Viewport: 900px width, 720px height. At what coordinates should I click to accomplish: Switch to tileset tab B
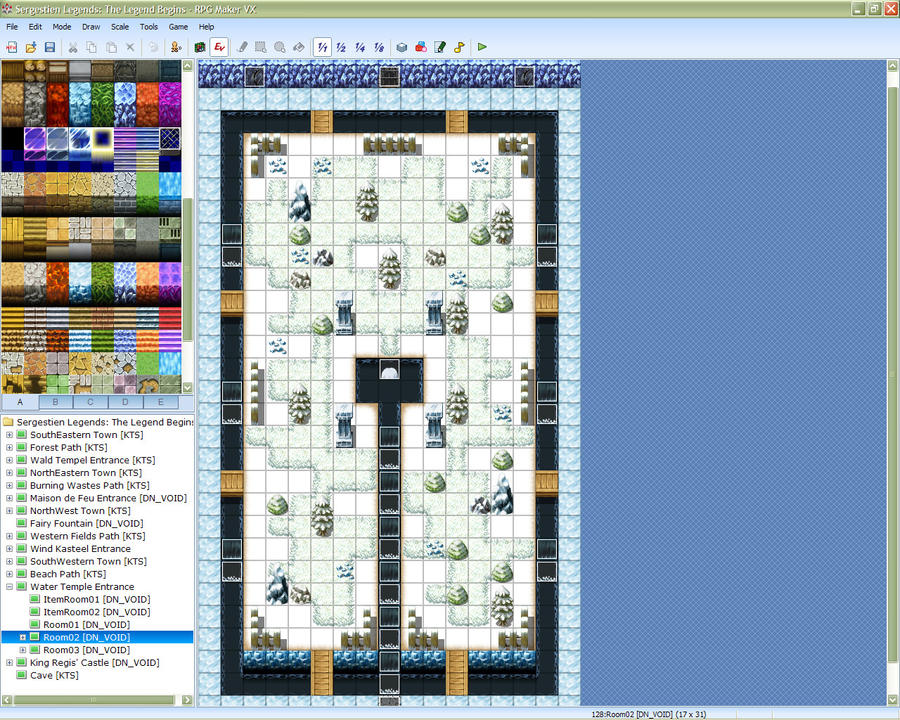point(56,402)
